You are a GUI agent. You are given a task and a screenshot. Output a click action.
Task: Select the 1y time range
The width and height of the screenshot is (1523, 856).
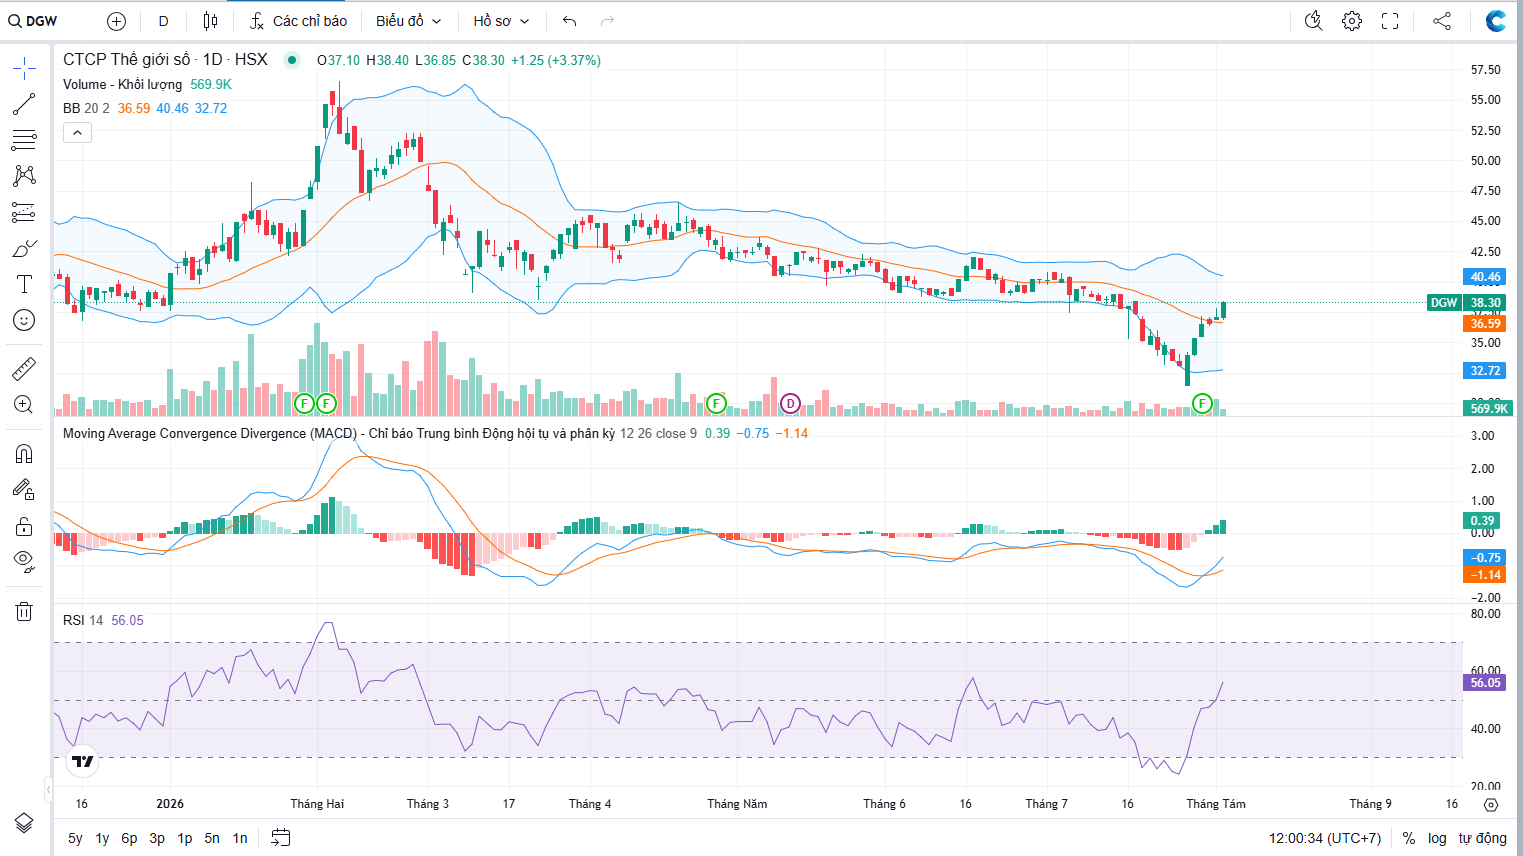[102, 838]
